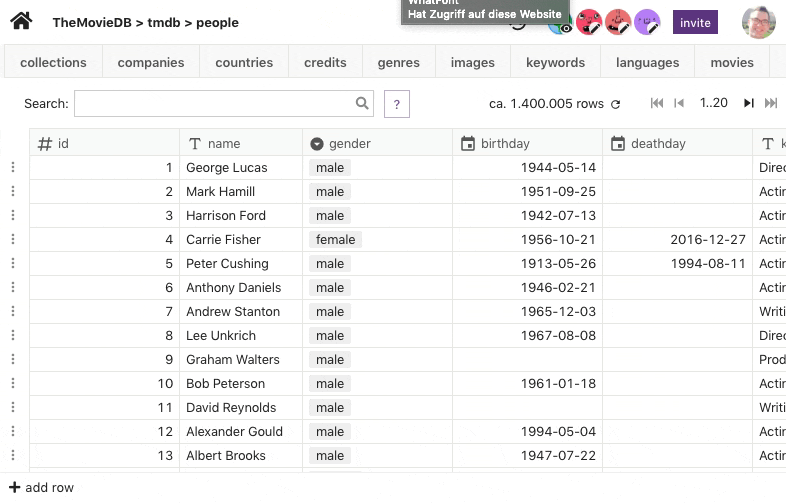Viewport: 786px width, 503px height.
Task: Open row menu for Bob Peterson
Action: [13, 383]
